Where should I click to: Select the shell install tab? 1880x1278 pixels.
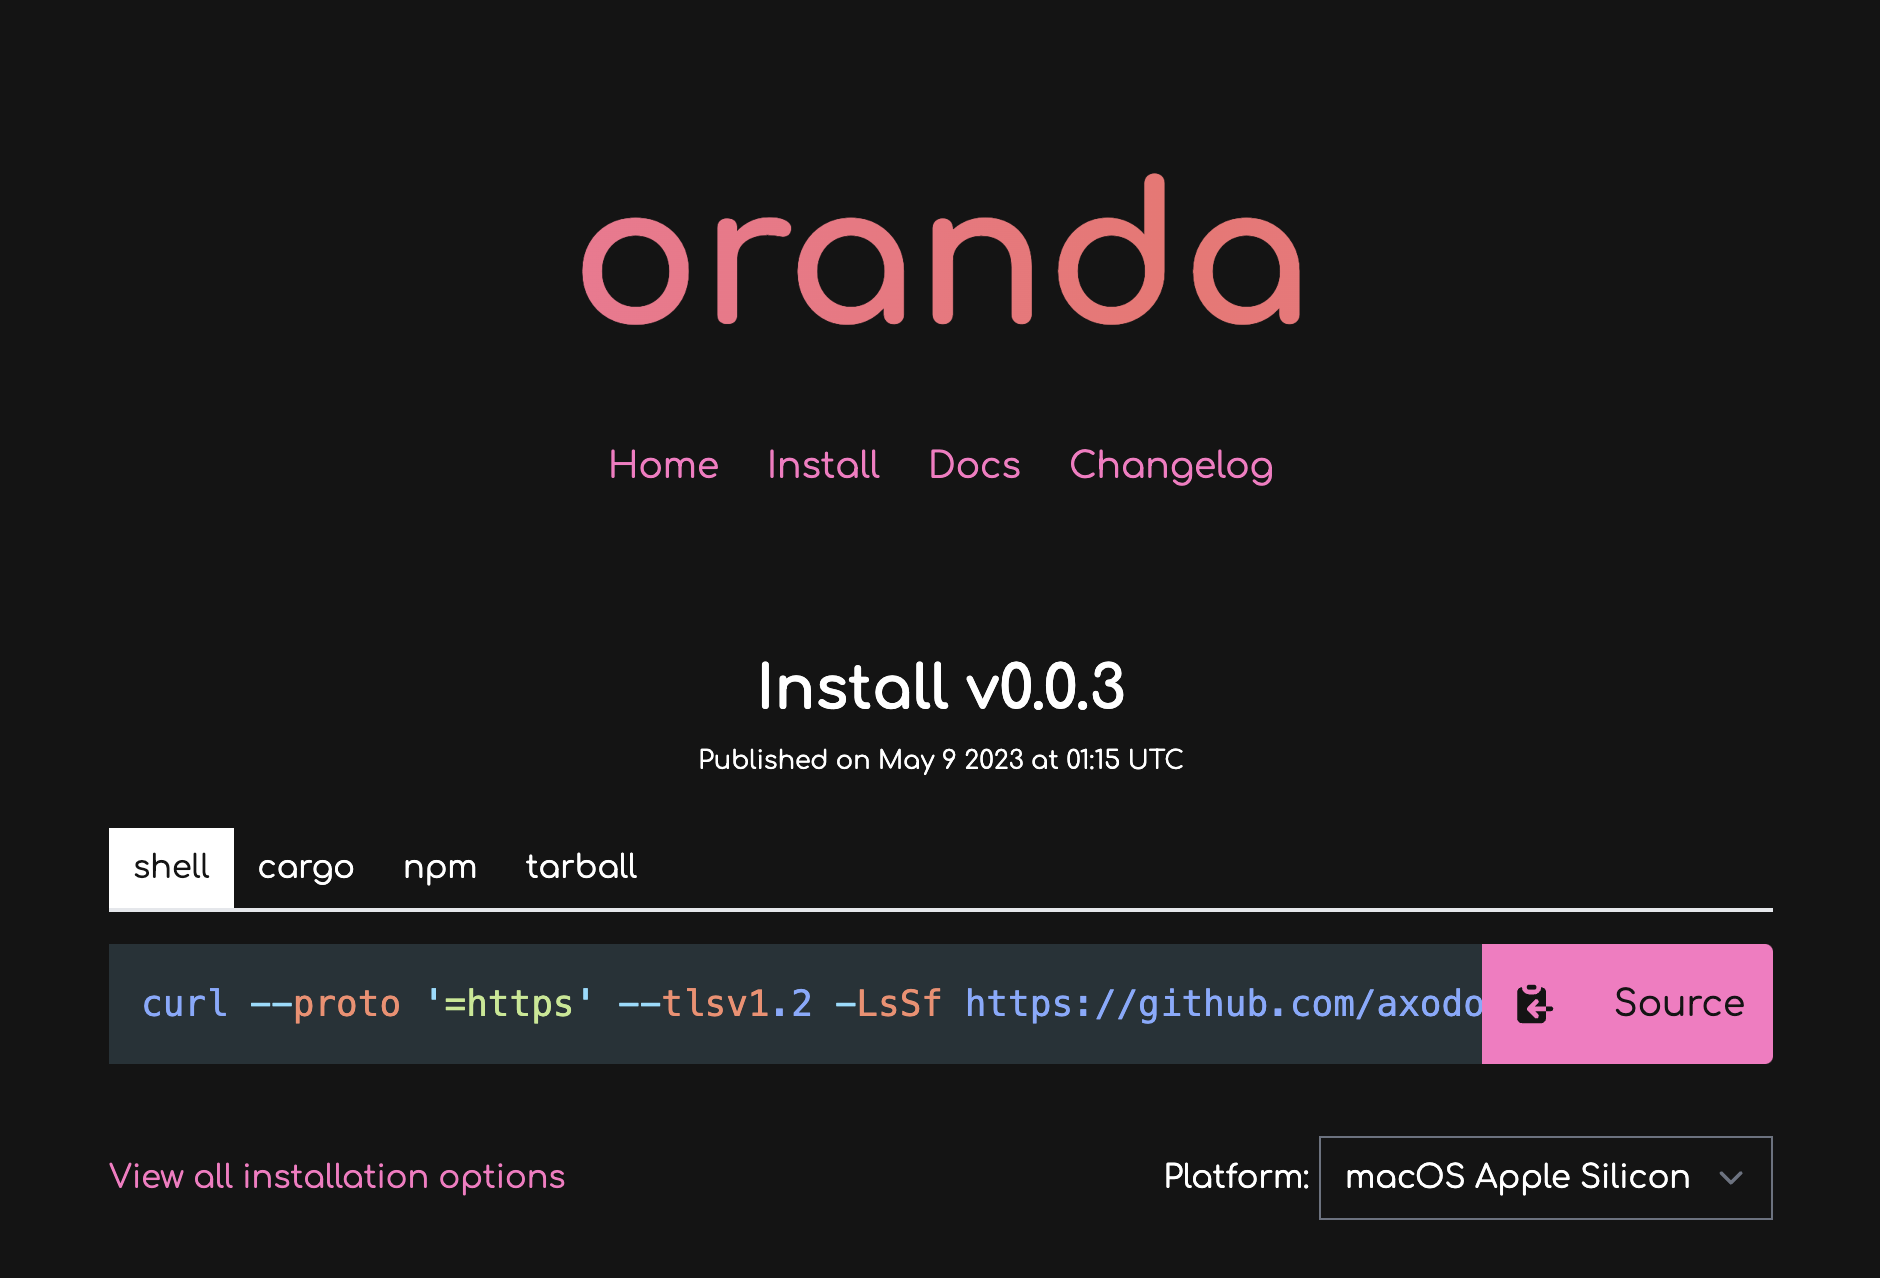(171, 867)
